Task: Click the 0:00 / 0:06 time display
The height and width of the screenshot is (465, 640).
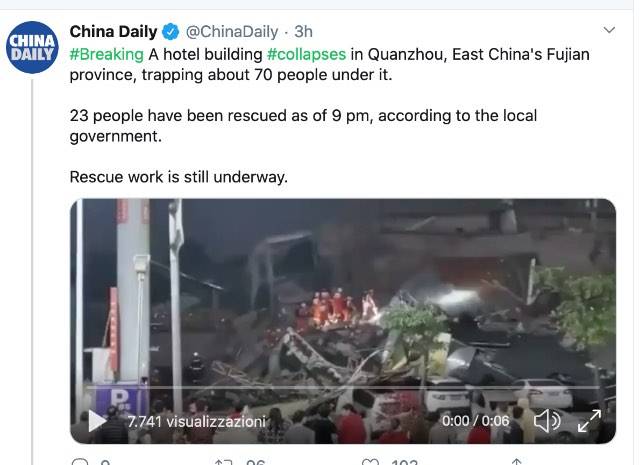Action: (476, 421)
